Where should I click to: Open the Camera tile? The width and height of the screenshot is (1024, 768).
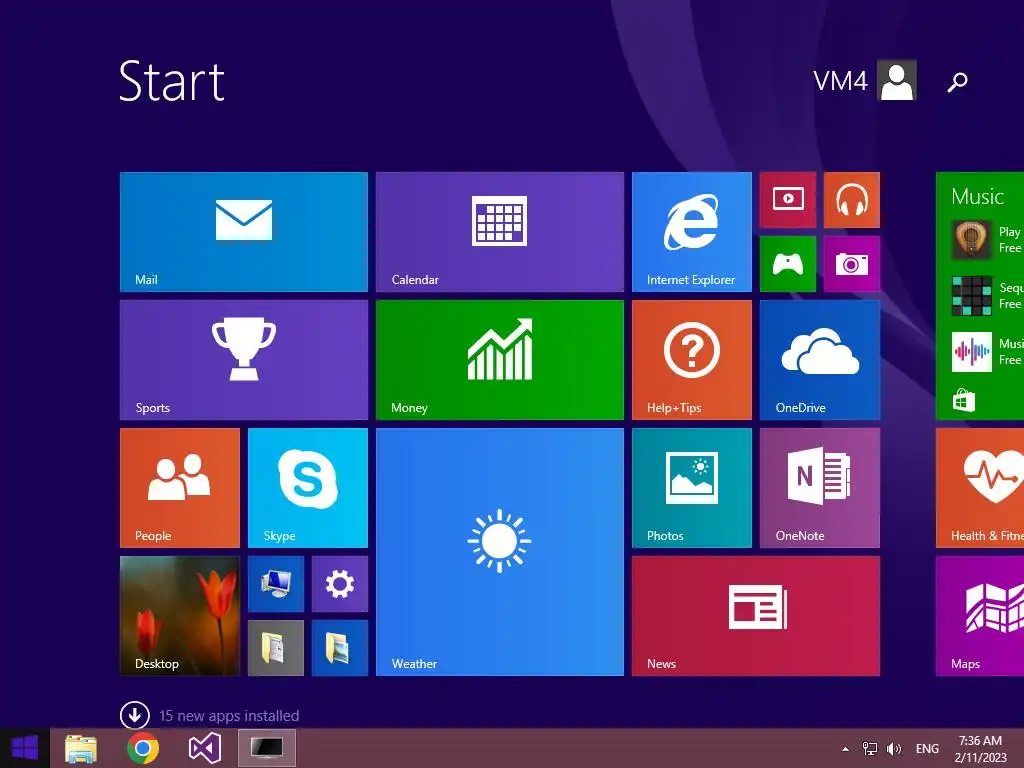pyautogui.click(x=852, y=264)
